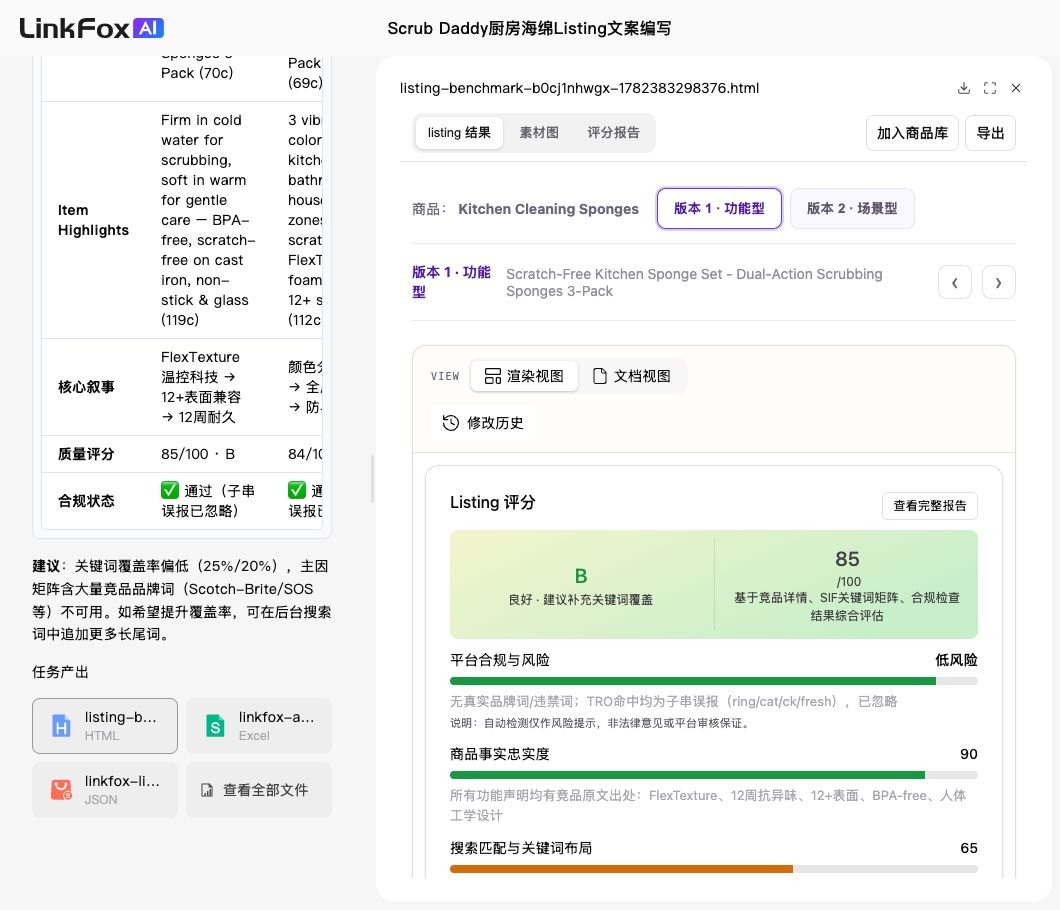Click the Kitchen Cleaning Sponges product name
This screenshot has width=1060, height=910.
[x=548, y=209]
